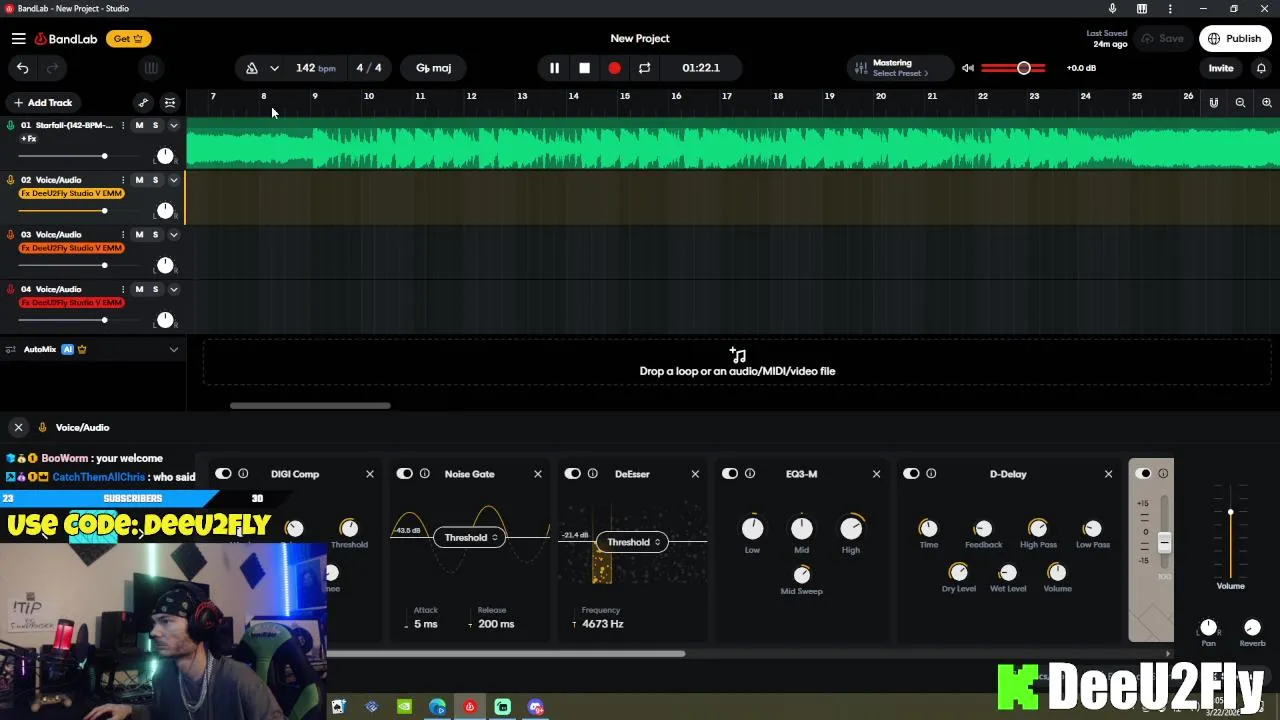Remove the EQ3-M effect
The height and width of the screenshot is (720, 1280).
pos(877,474)
